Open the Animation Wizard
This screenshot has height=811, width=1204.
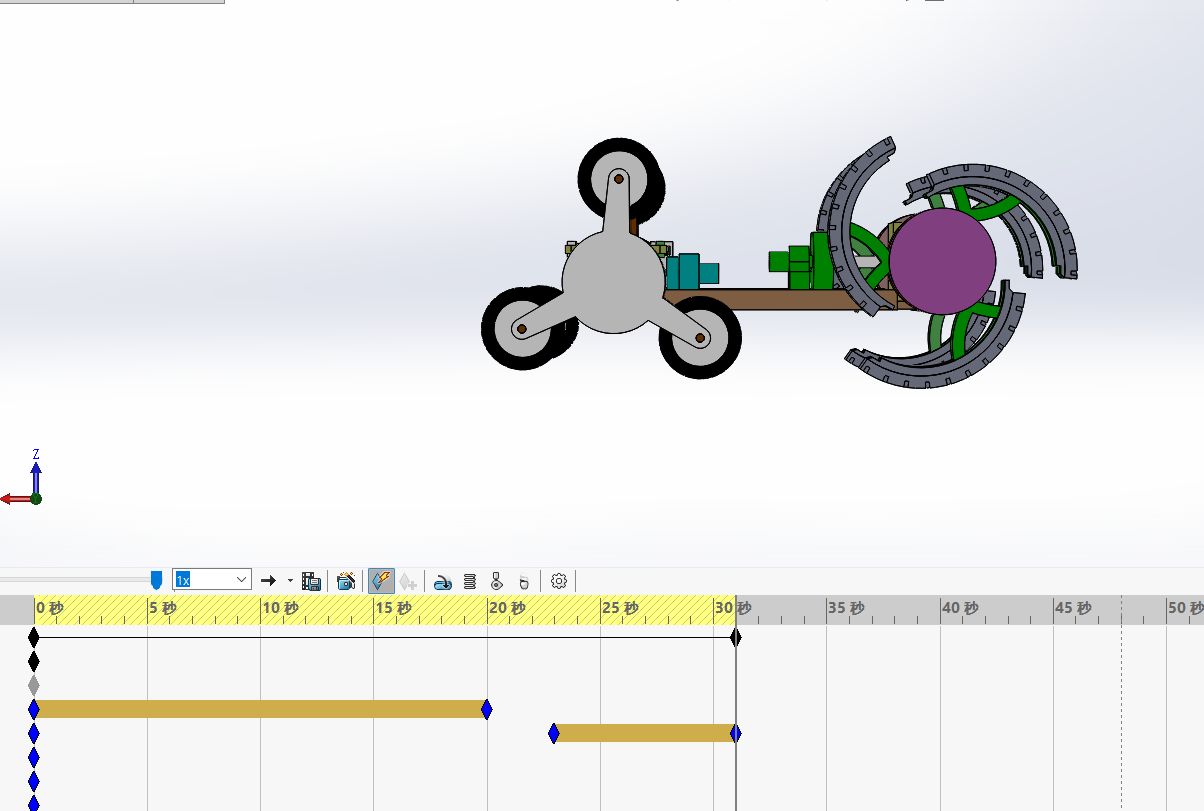coord(346,580)
